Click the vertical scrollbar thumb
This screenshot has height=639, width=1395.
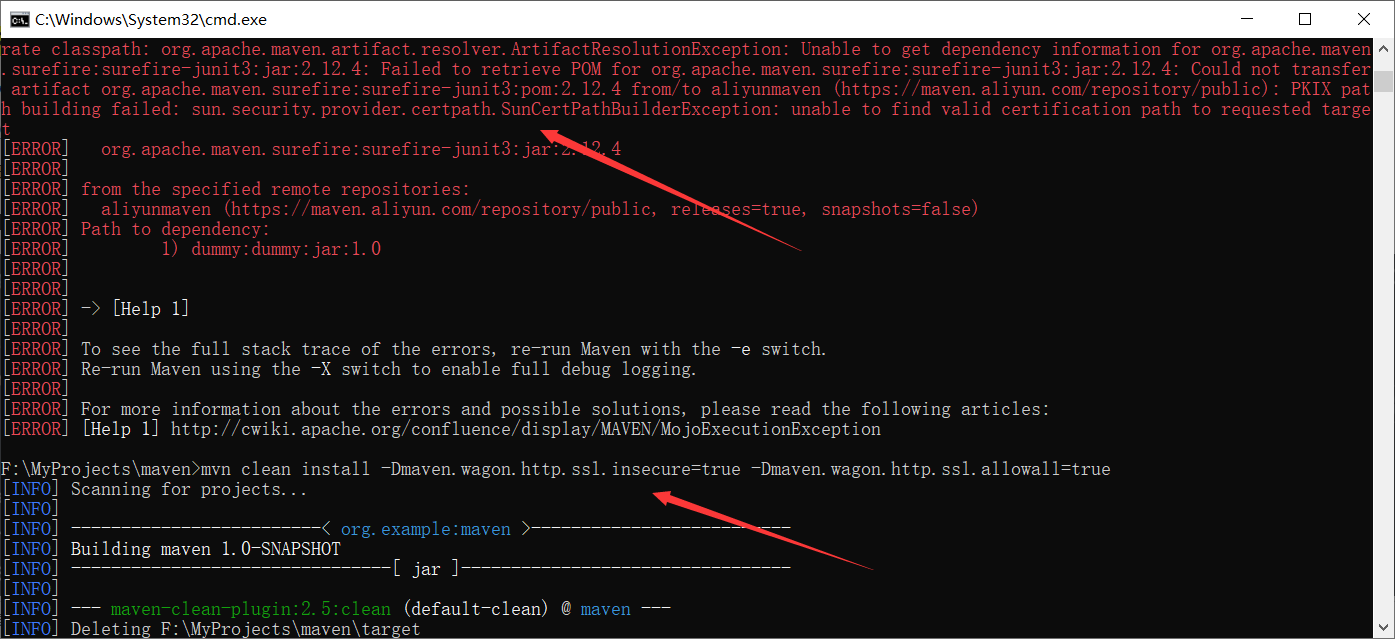pos(1383,81)
